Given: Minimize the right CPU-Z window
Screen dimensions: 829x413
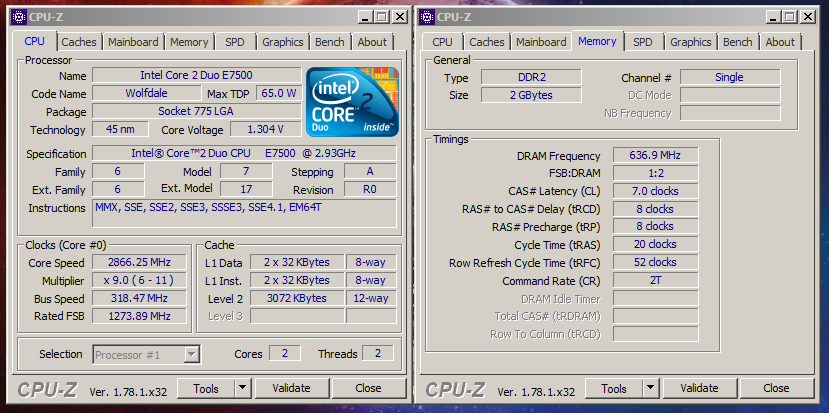Looking at the screenshot, I should pos(773,16).
